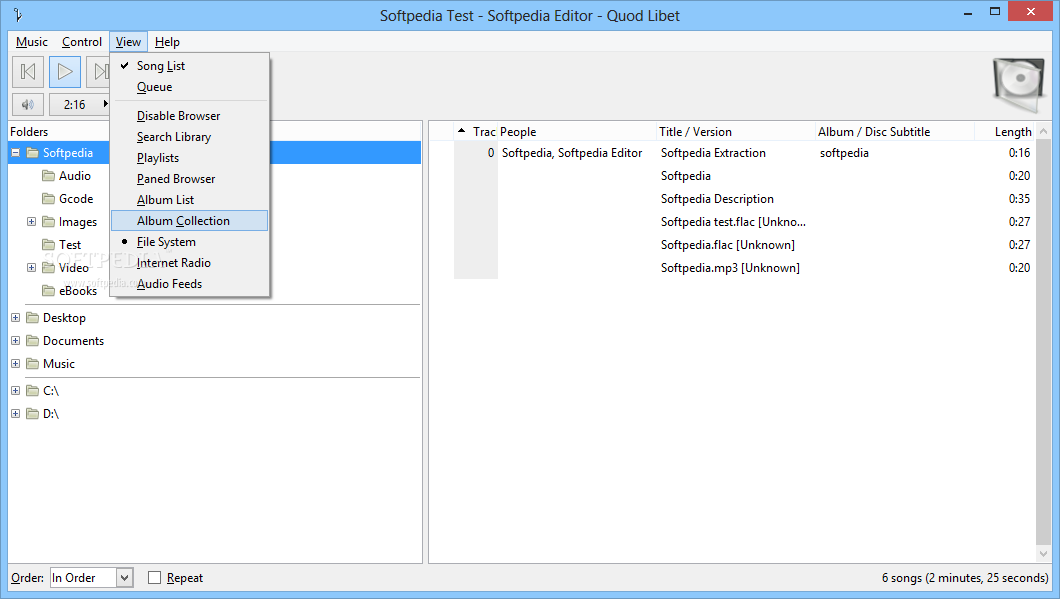Choose Album Collection browser
Viewport: 1060px width, 599px height.
[x=189, y=221]
